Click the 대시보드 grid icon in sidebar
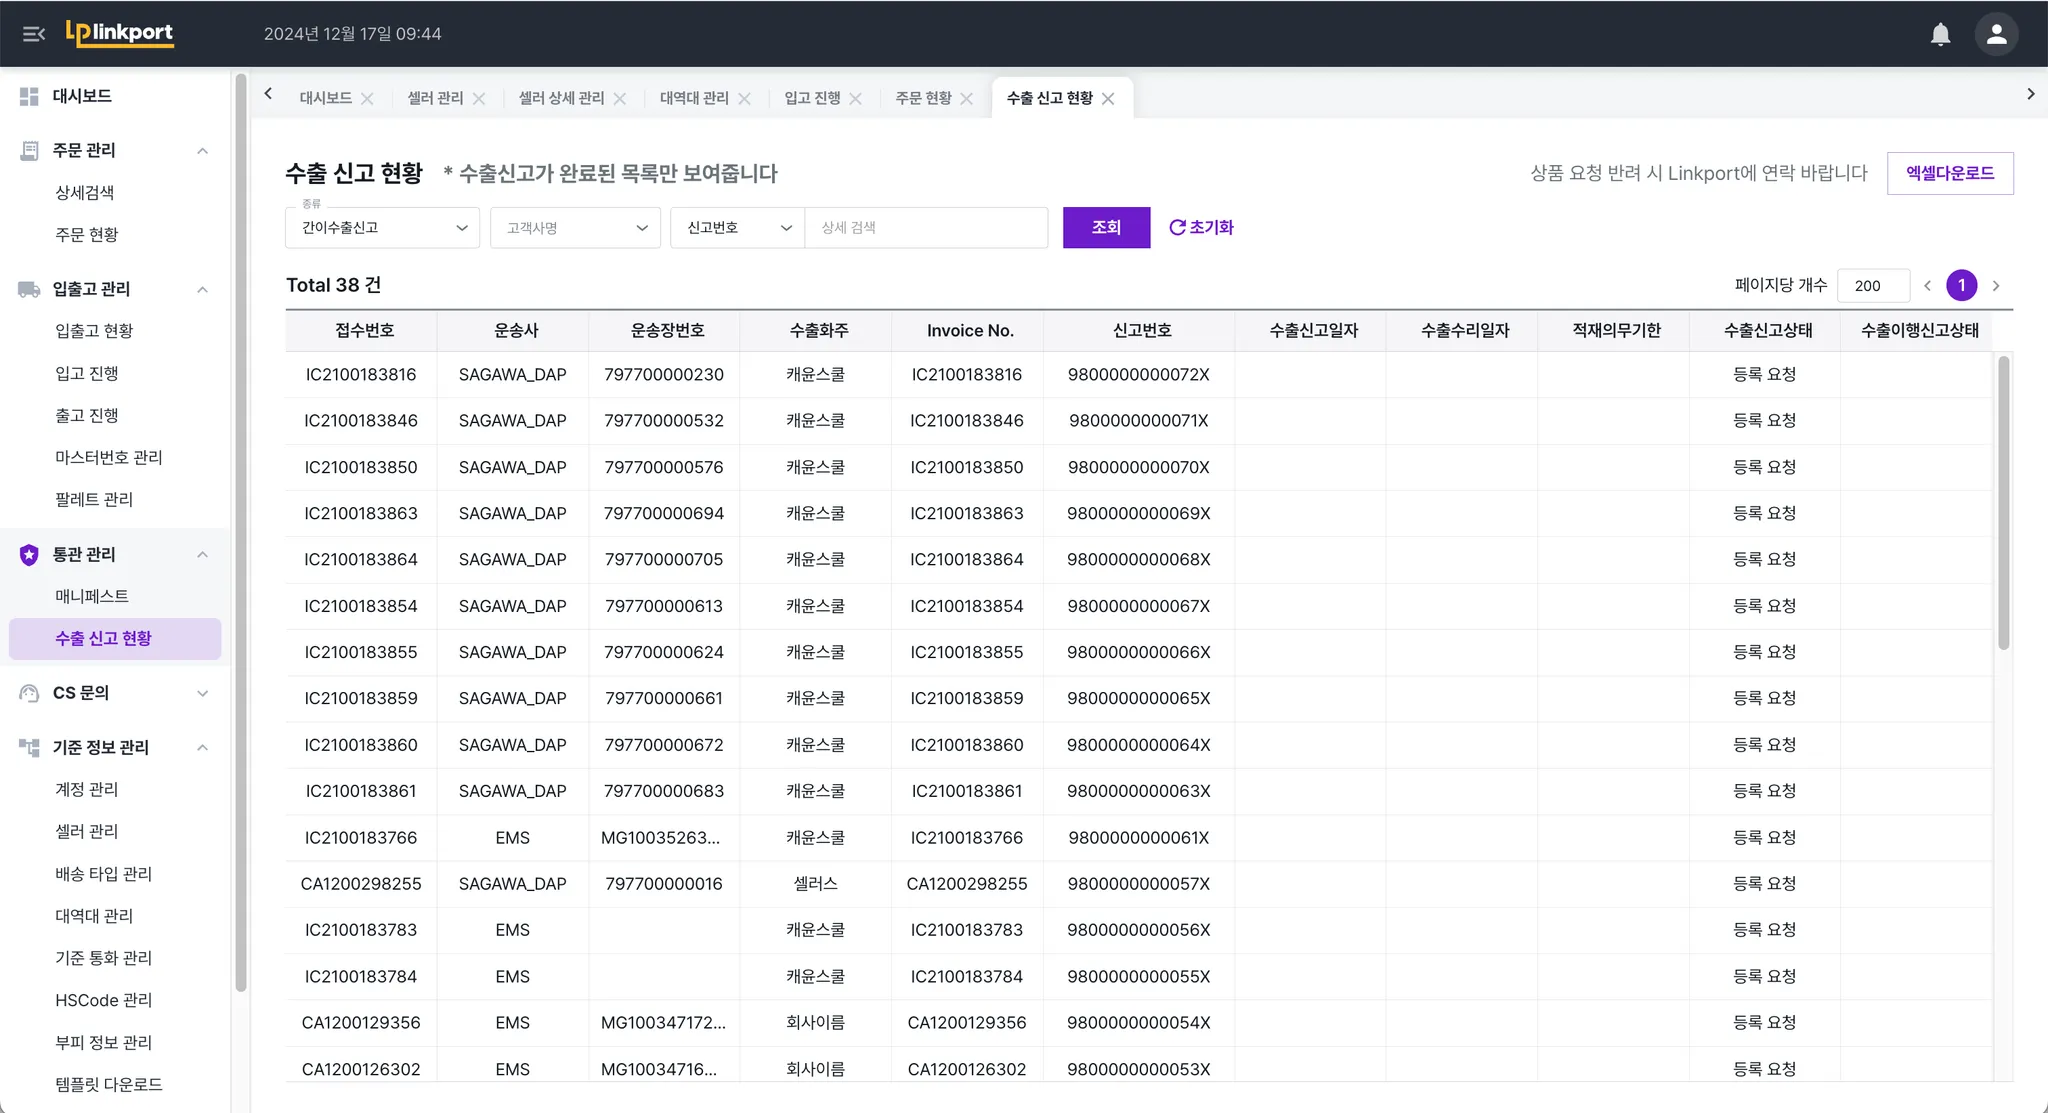The width and height of the screenshot is (2048, 1113). 29,96
